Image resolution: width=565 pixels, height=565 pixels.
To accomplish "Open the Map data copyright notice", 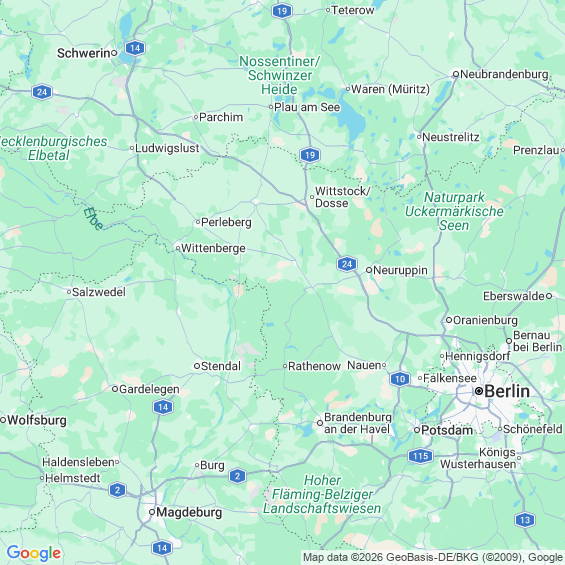I will 433,557.
